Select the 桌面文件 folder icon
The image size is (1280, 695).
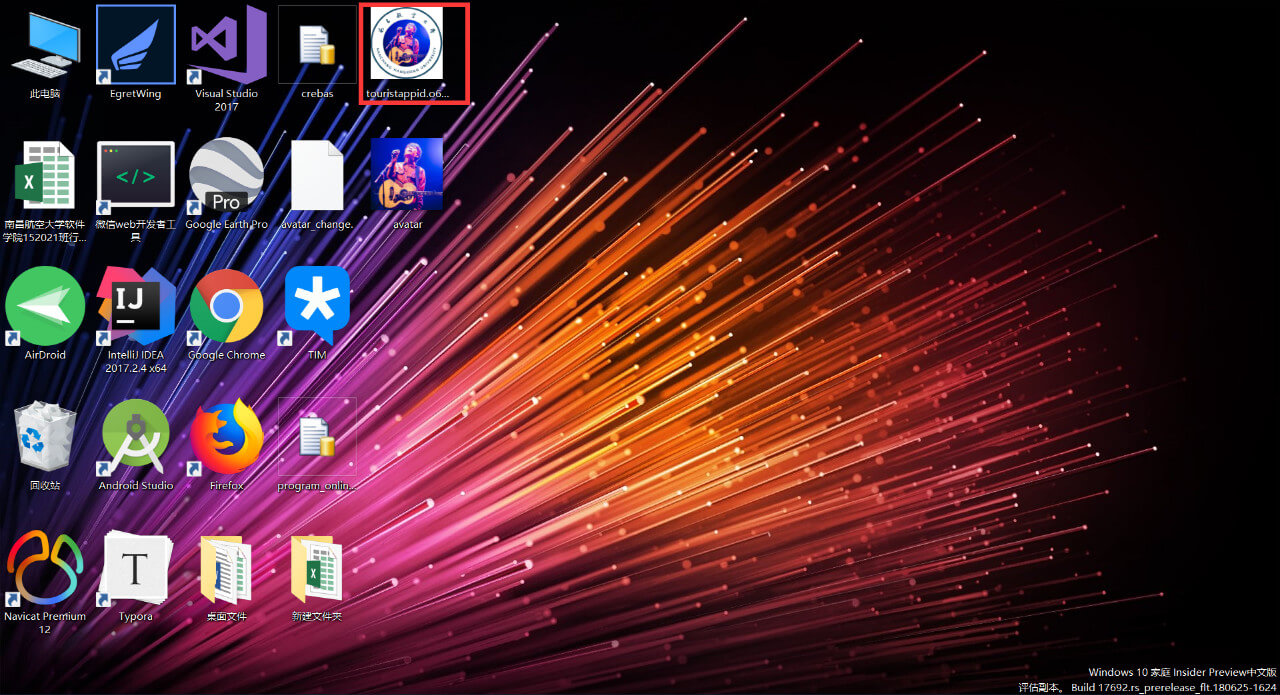pos(226,569)
